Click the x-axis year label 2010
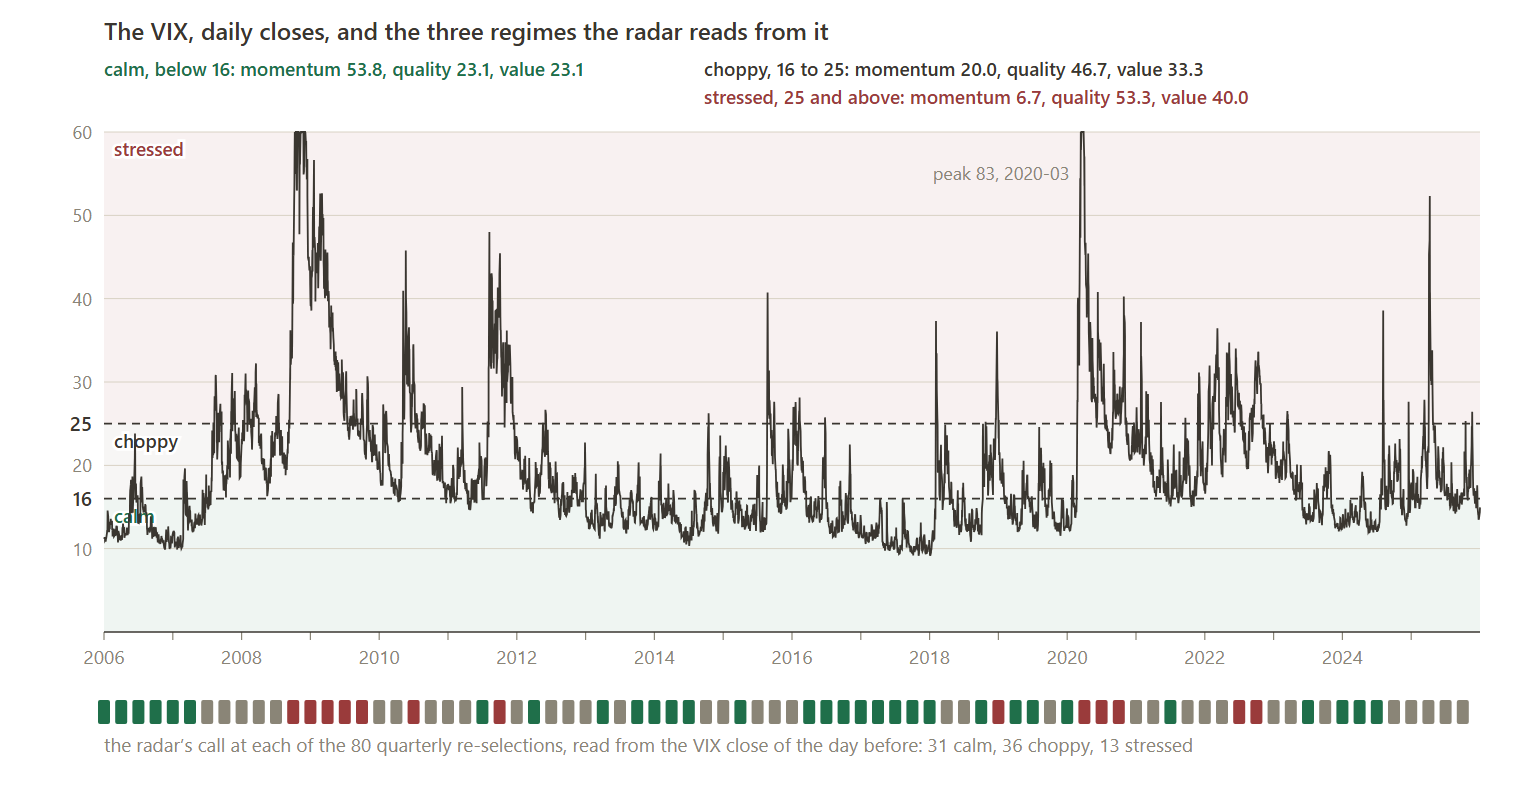The width and height of the screenshot is (1520, 792). click(x=379, y=658)
